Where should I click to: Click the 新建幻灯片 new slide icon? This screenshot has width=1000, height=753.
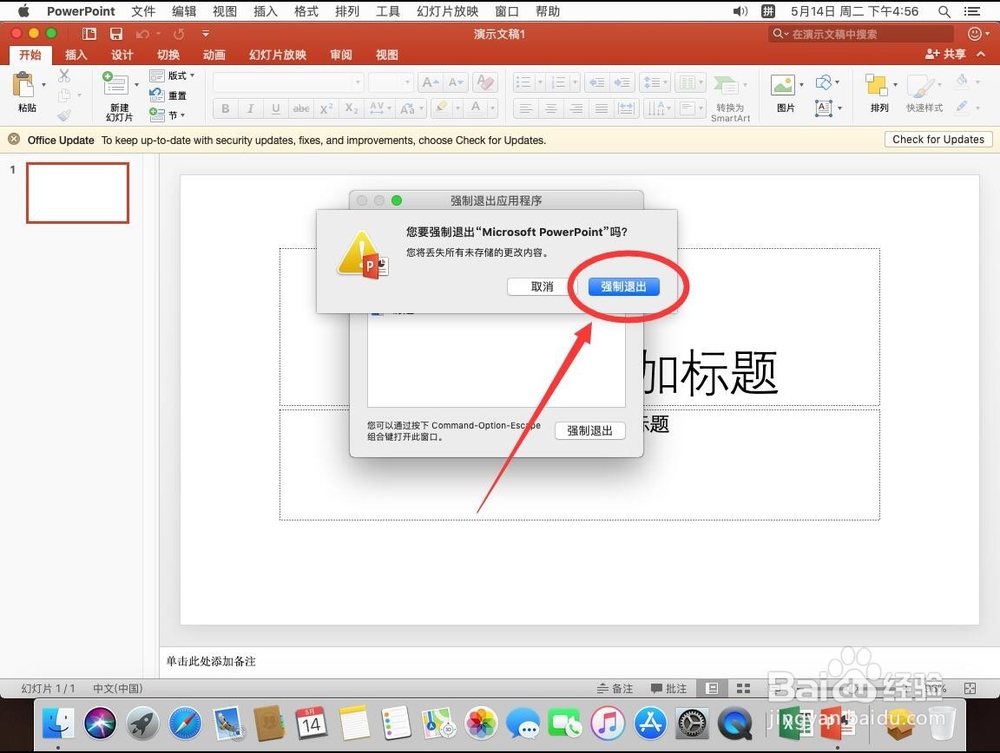[115, 84]
